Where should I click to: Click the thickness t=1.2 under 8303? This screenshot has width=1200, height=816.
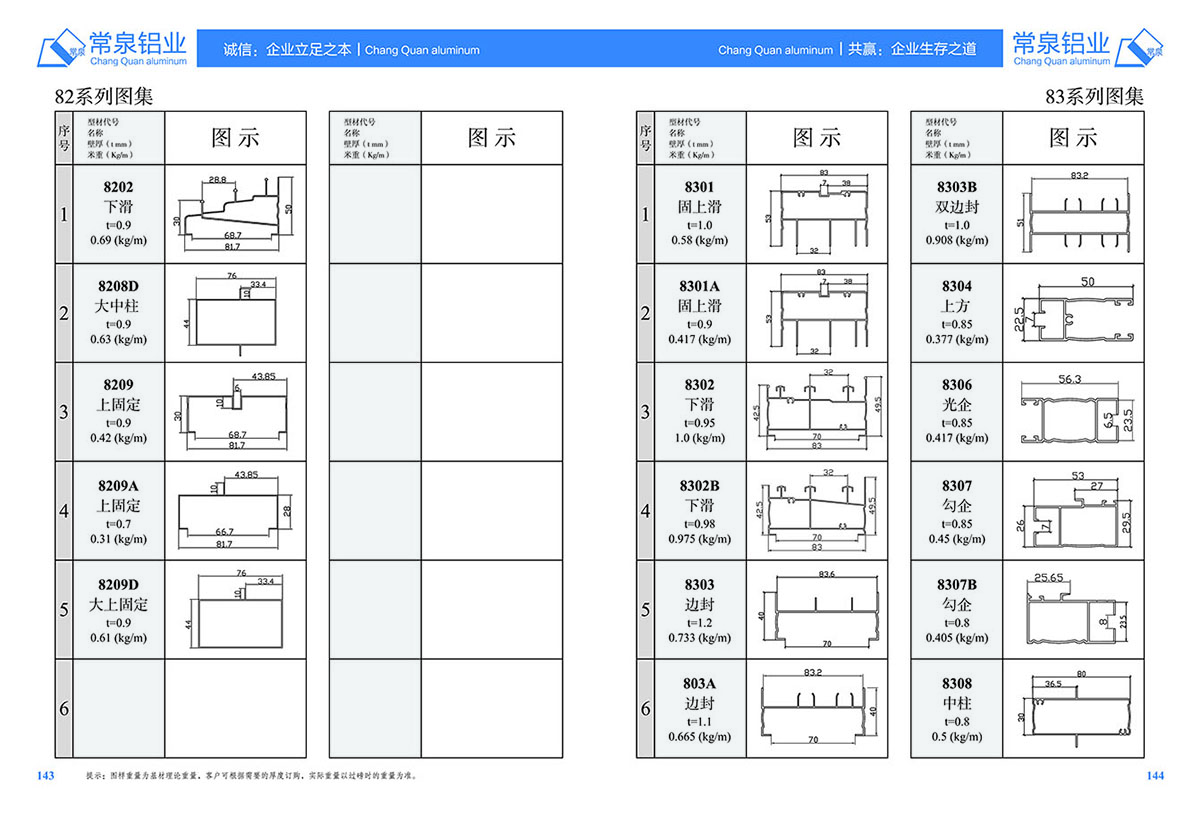tap(700, 622)
